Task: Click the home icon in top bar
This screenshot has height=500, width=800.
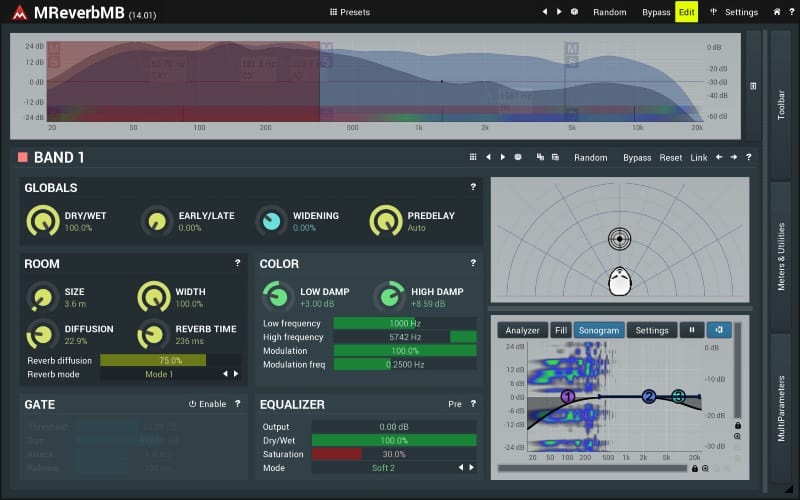Action: click(x=777, y=12)
